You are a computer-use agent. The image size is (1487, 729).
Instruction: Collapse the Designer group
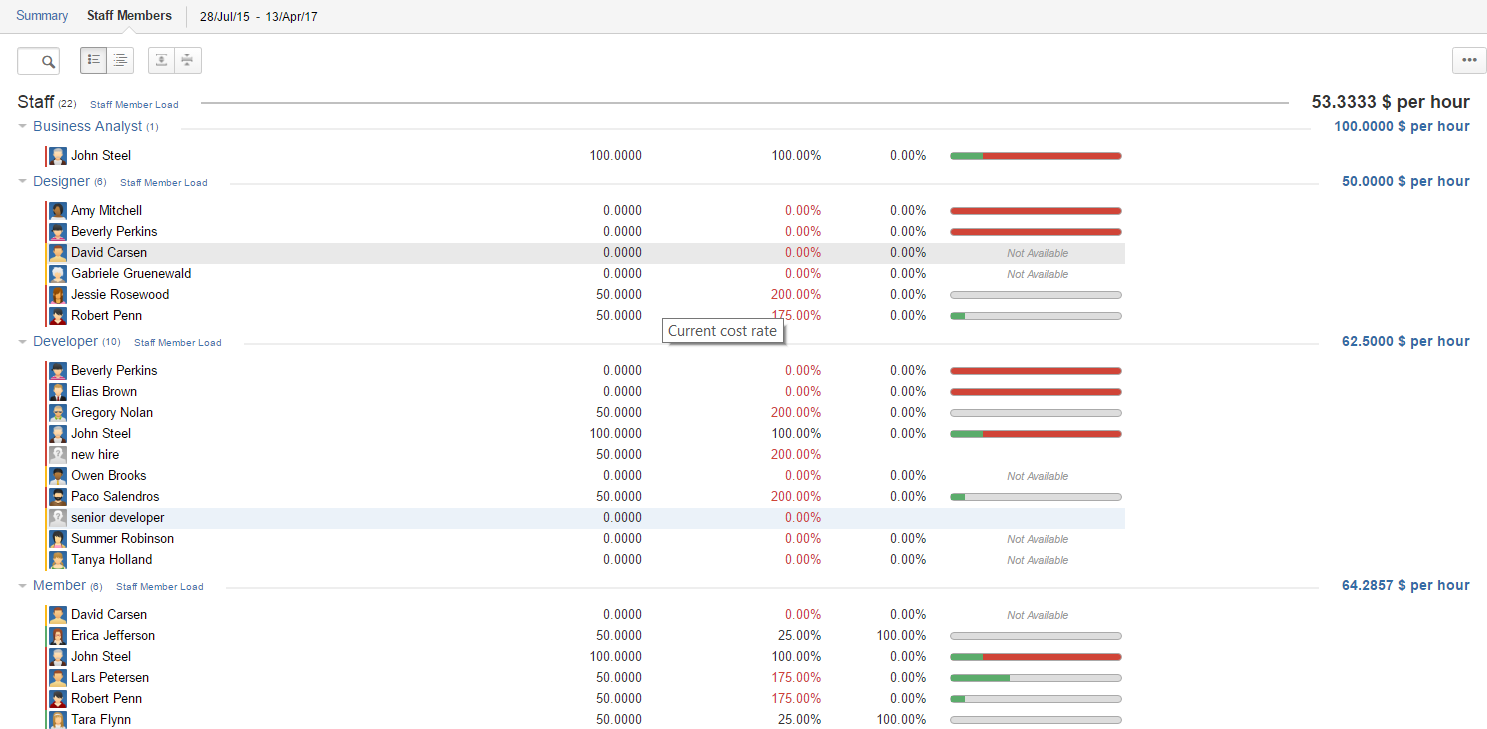point(23,182)
